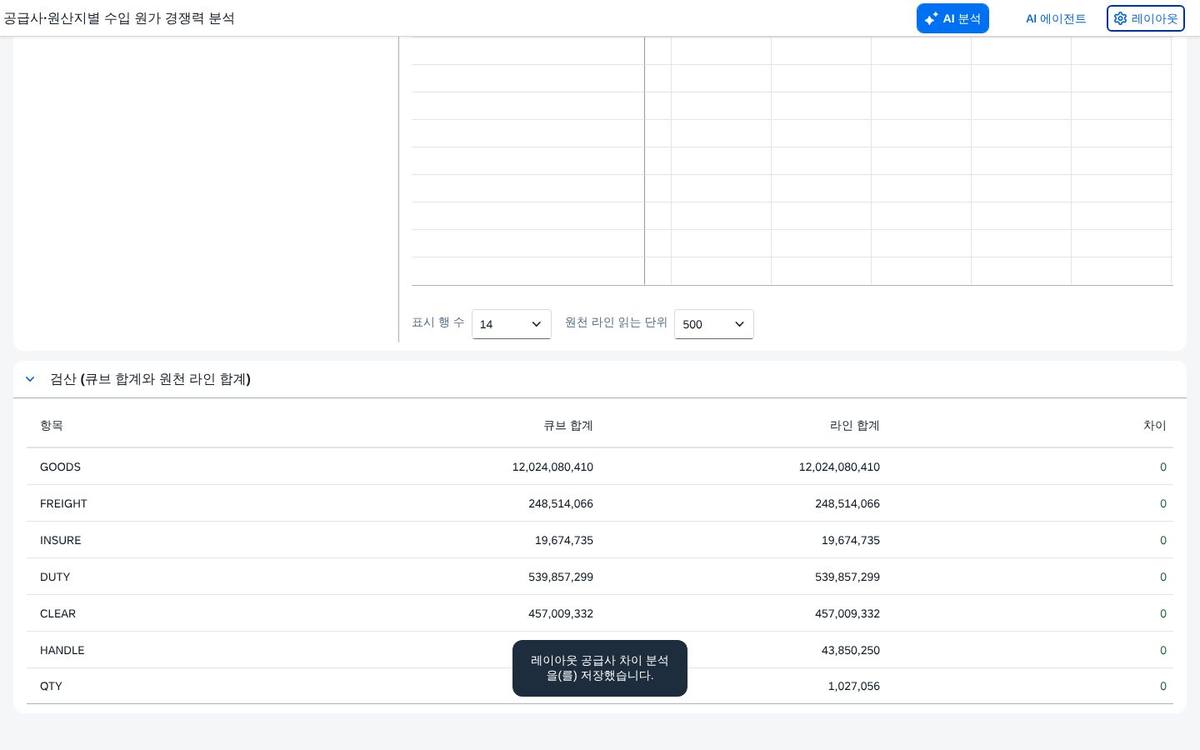The image size is (1200, 750).
Task: Collapse the 검산 section chevron
Action: [30, 379]
